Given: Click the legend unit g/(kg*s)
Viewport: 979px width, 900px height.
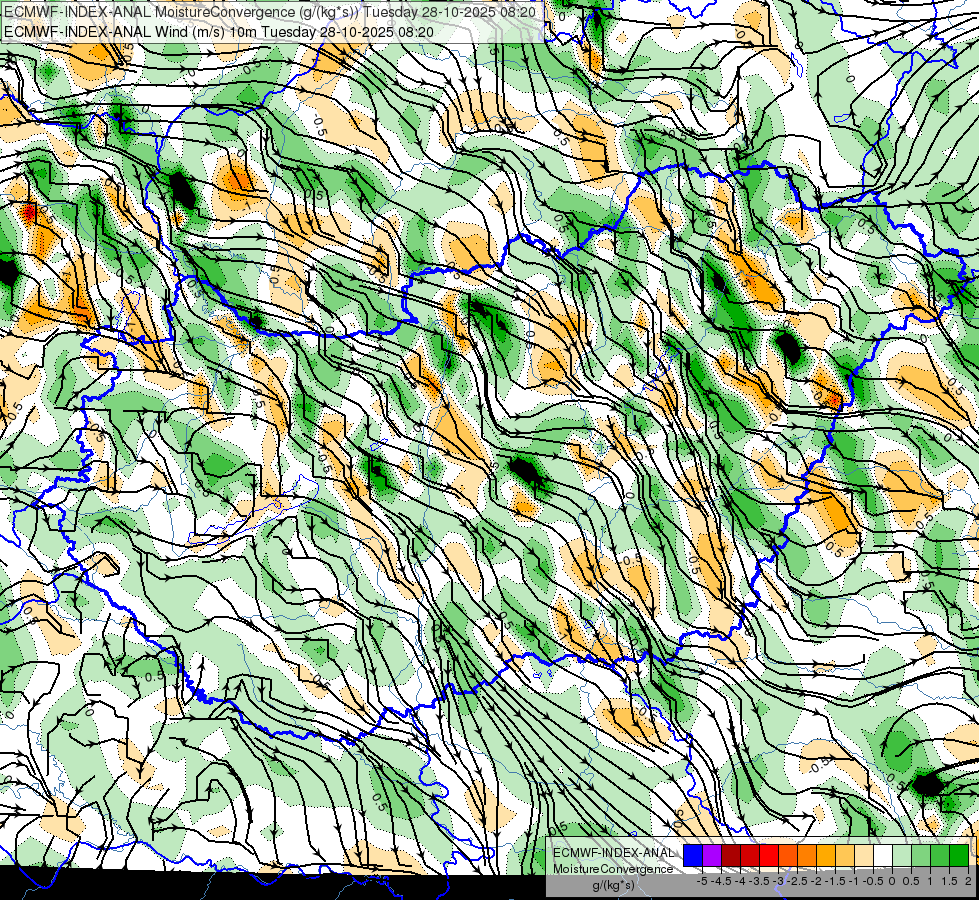Looking at the screenshot, I should [614, 885].
